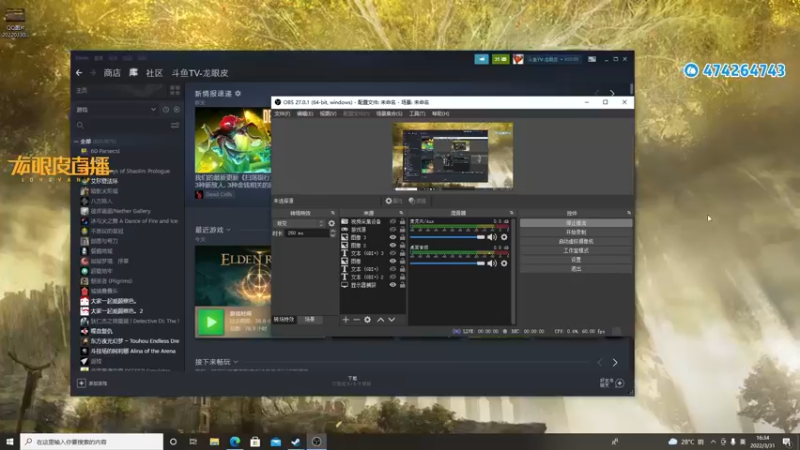
Task: Pop out the OBS sources dock panel
Action: point(401,213)
